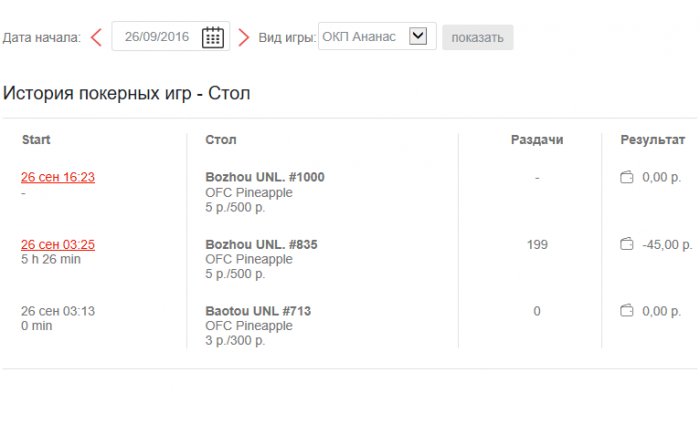
Task: Click the Раздачи column header
Action: click(x=537, y=140)
